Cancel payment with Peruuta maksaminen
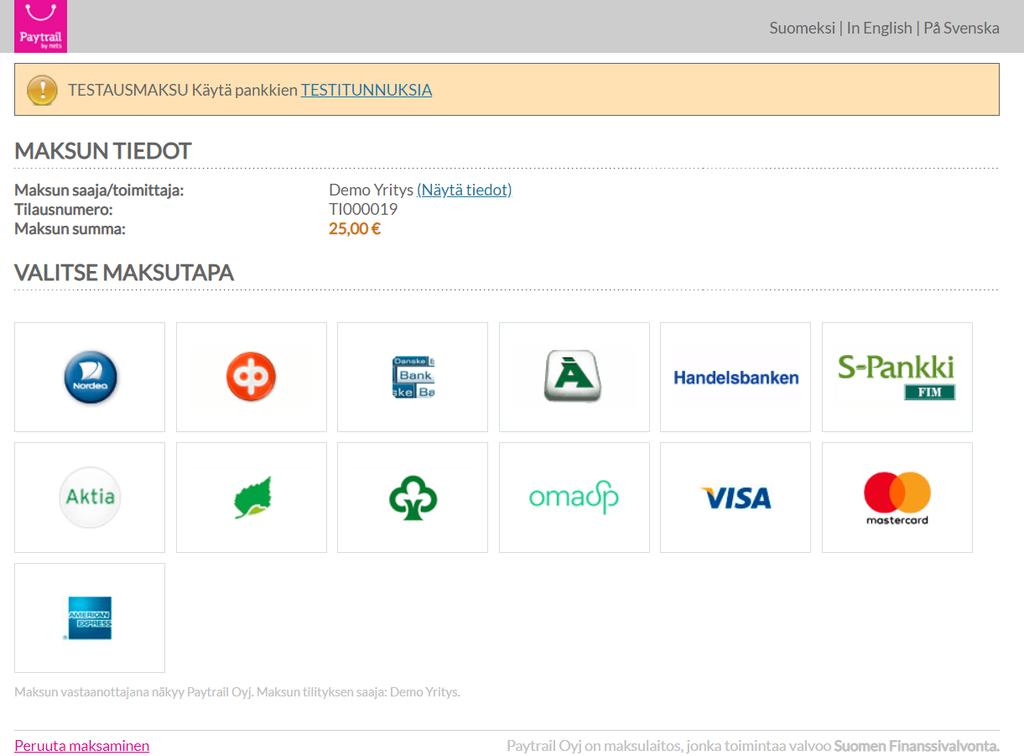Viewport: 1024px width, 756px height. pos(82,746)
